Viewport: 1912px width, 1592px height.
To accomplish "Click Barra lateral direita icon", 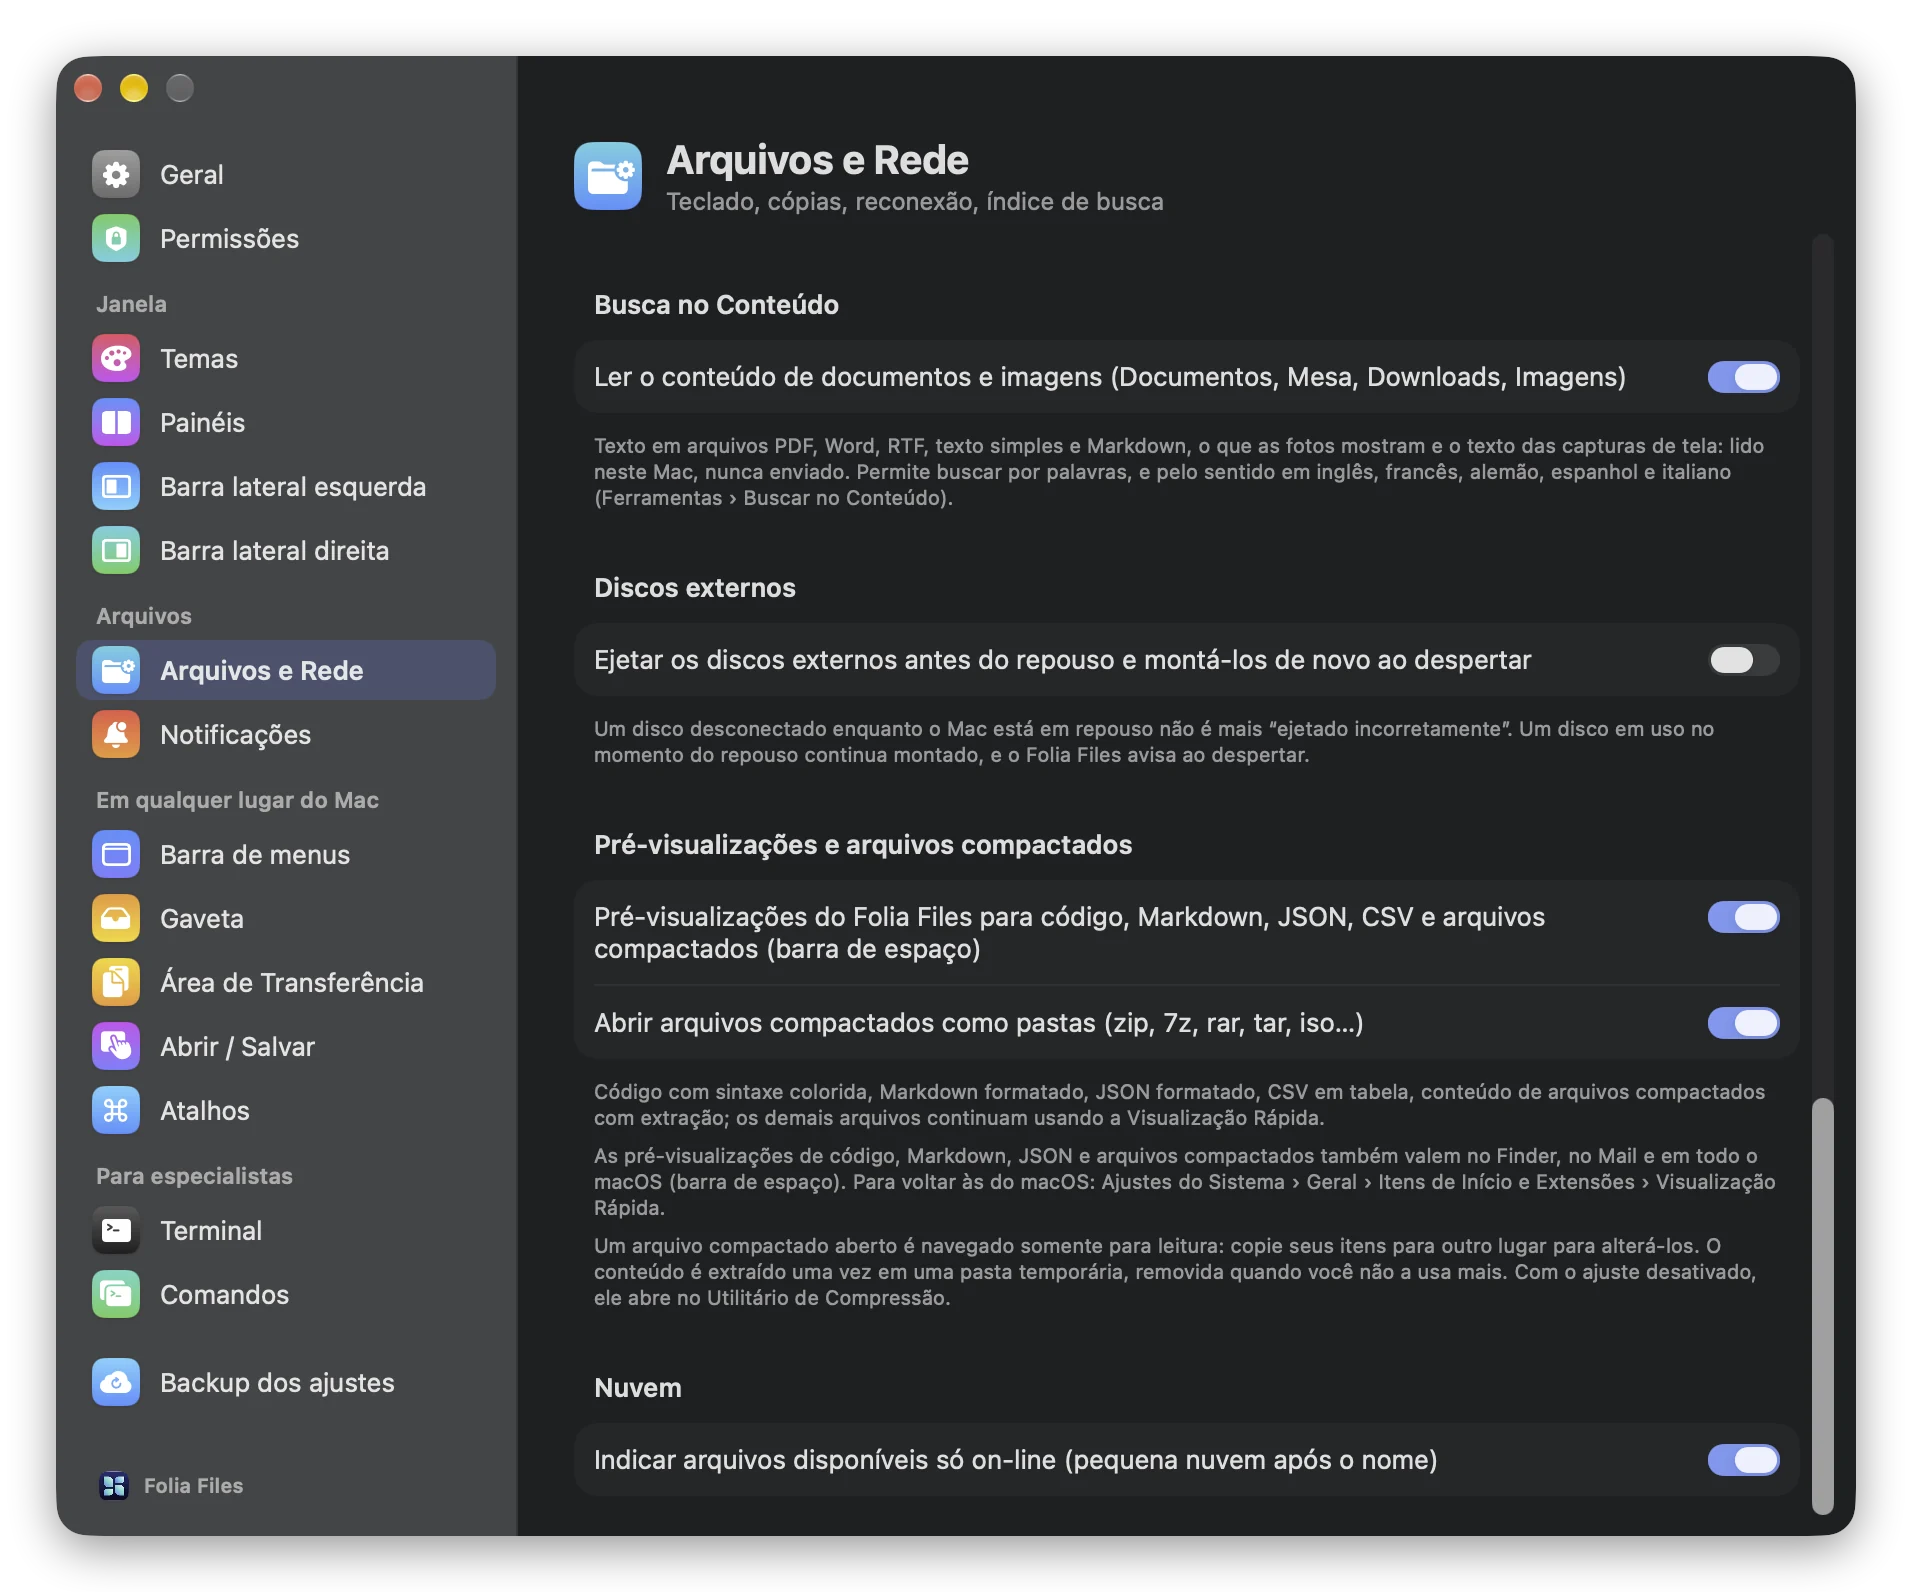I will [x=116, y=551].
